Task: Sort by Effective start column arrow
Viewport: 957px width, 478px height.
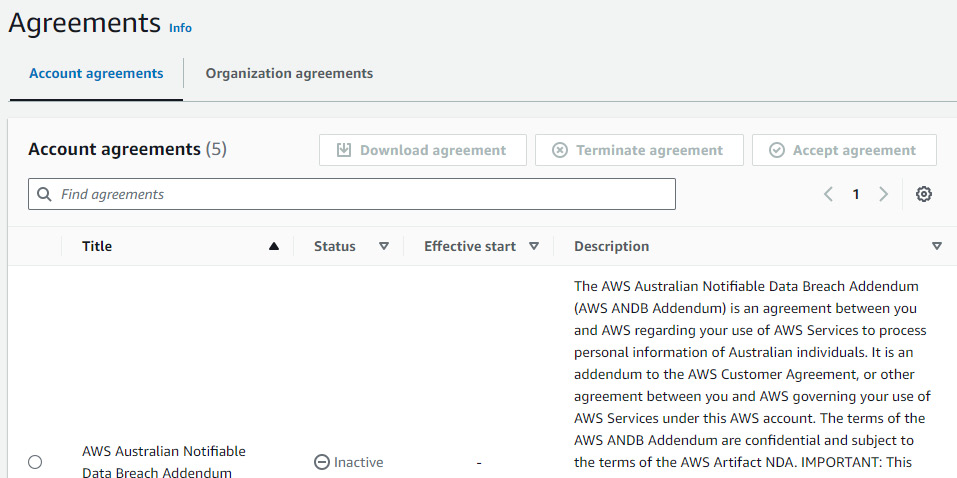Action: coord(534,247)
